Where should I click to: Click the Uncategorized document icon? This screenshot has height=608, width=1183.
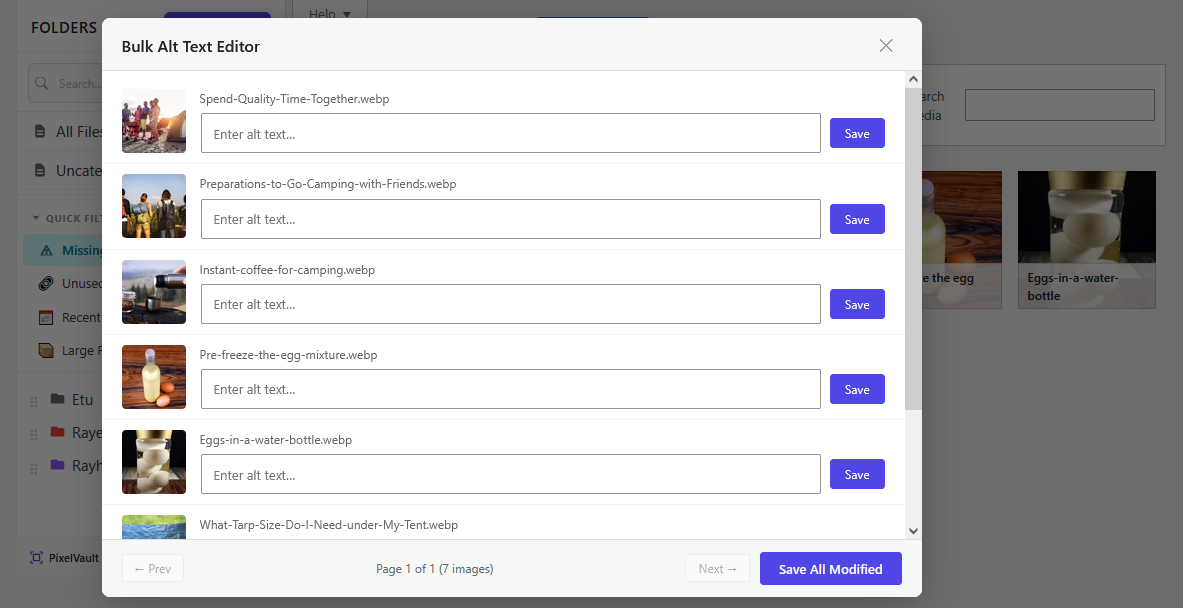pos(40,170)
